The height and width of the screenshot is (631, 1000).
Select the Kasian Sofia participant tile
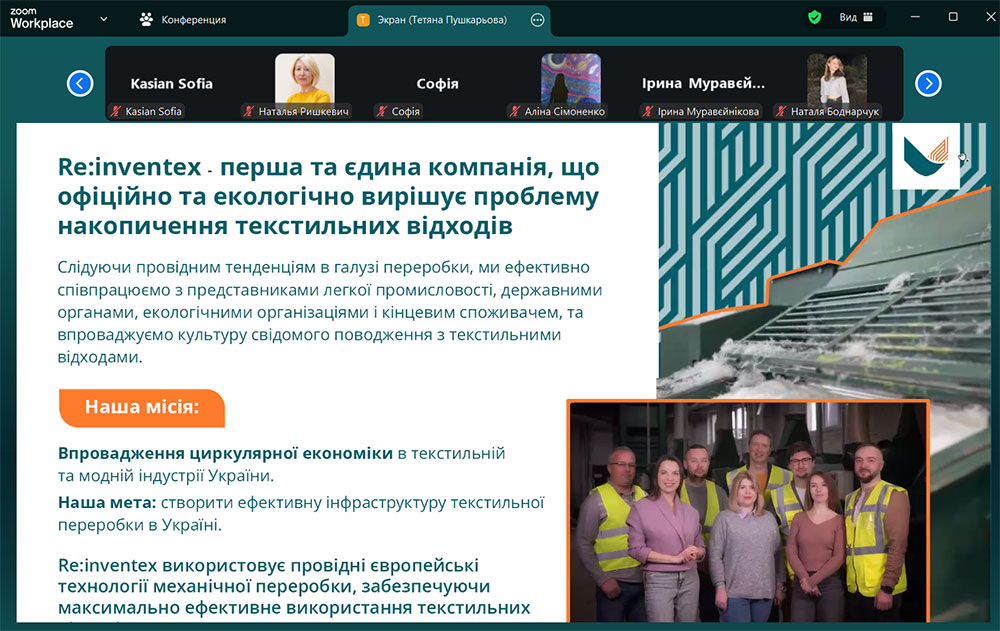click(x=171, y=83)
